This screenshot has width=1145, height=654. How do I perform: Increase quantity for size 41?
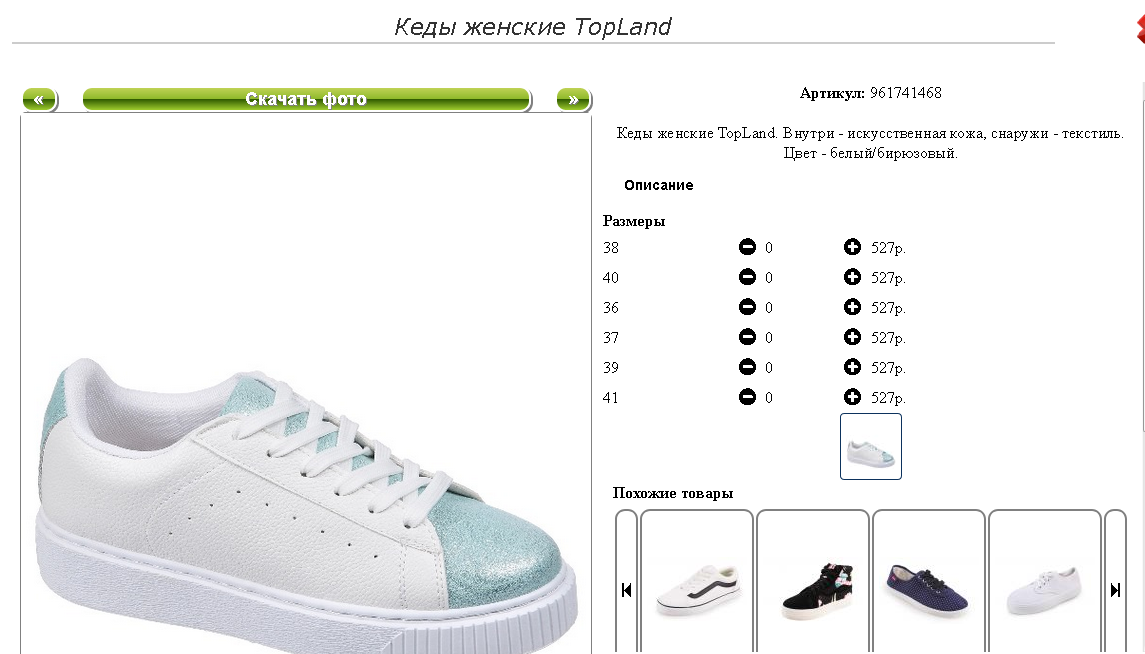coord(852,397)
